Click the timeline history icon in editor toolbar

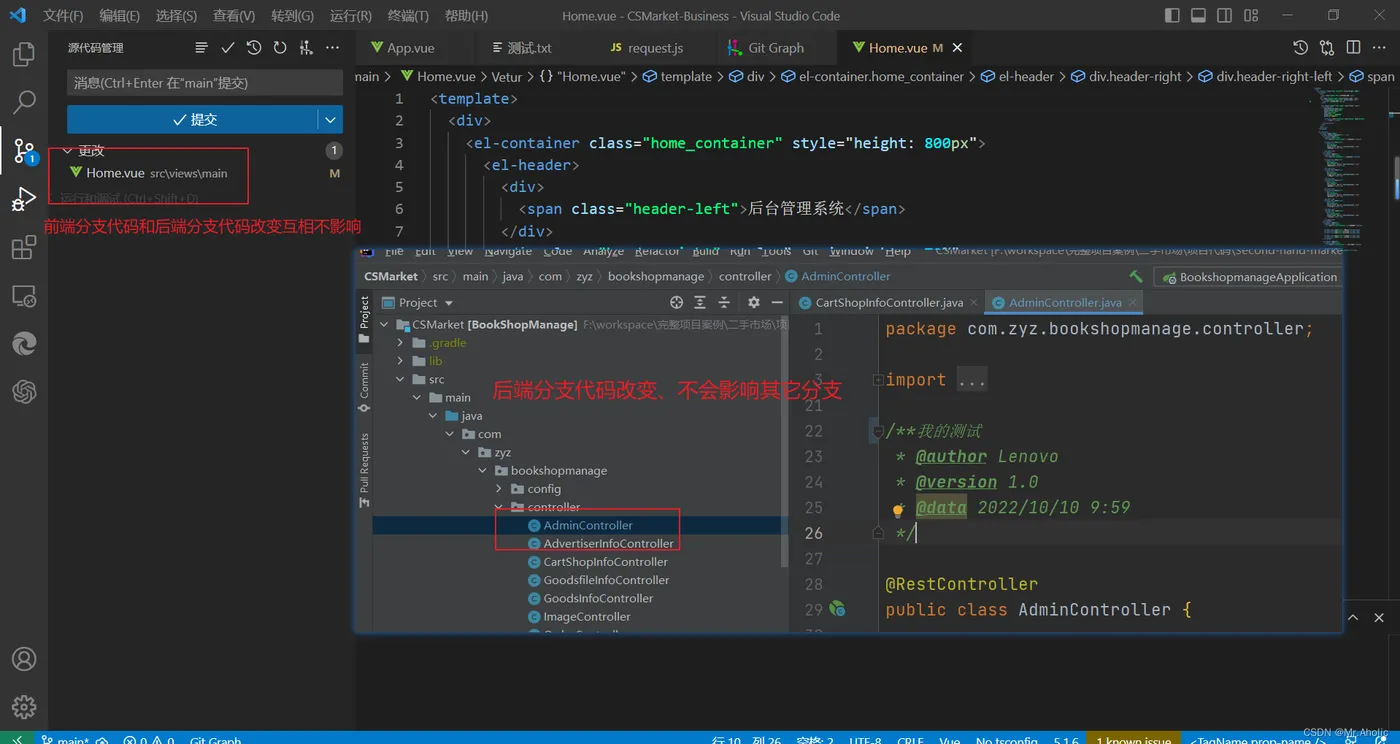[x=1300, y=47]
